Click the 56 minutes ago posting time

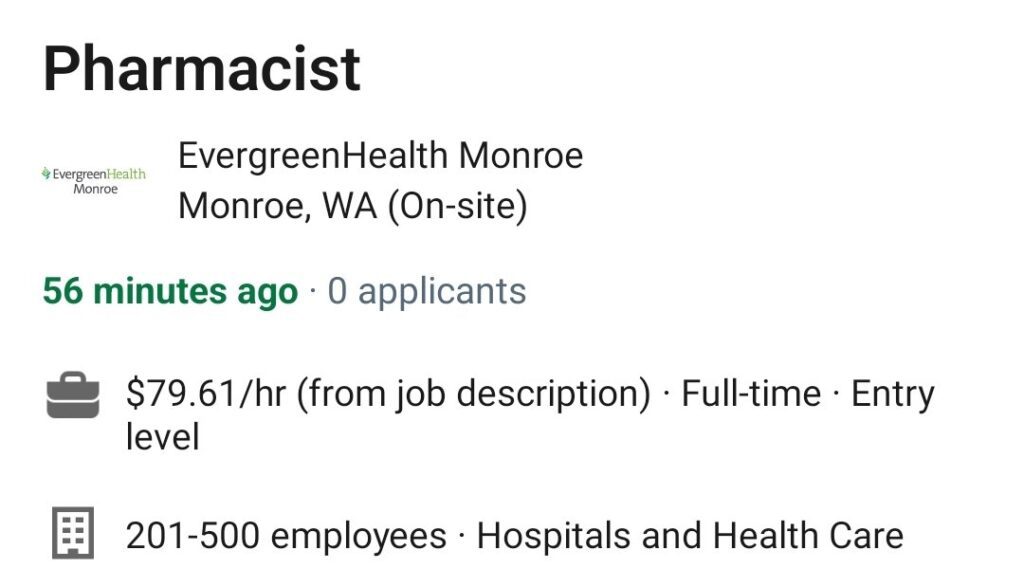[x=170, y=291]
